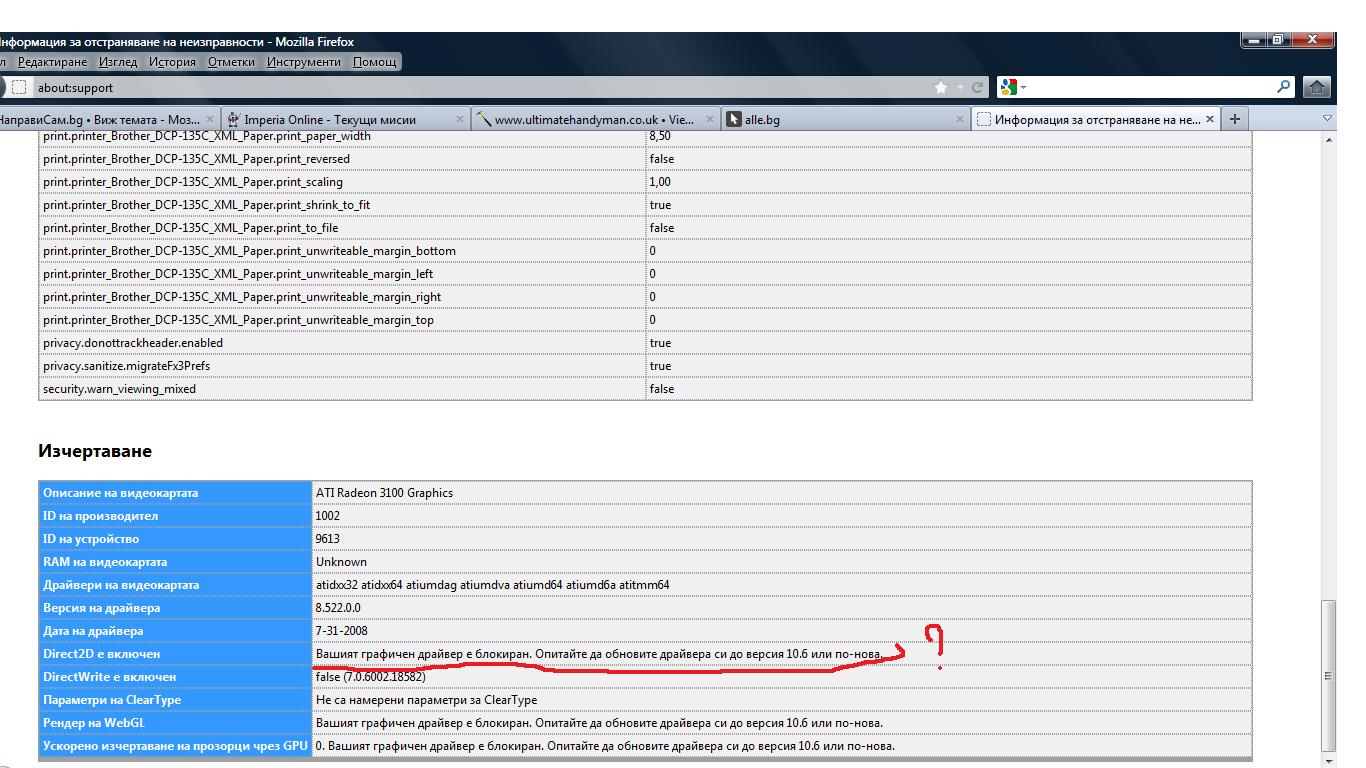
Task: Click the magnifier search icon
Action: tap(1284, 88)
